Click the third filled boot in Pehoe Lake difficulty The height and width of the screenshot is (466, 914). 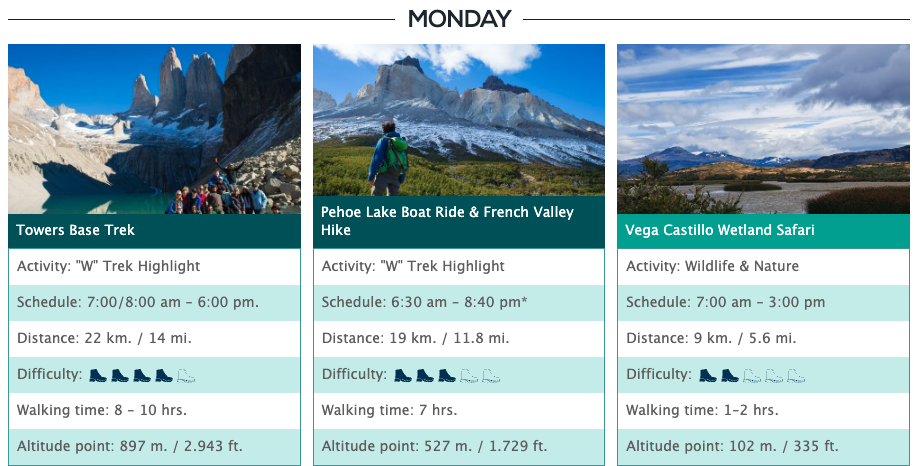447,375
